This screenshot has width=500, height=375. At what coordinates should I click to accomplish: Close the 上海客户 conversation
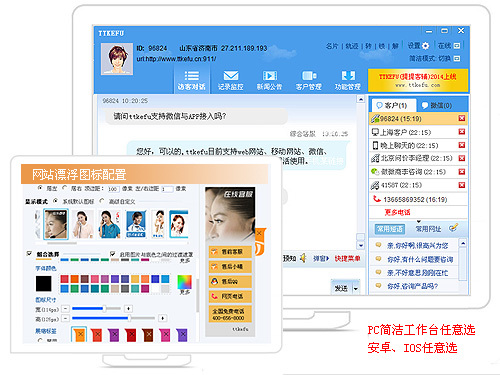coord(462,132)
